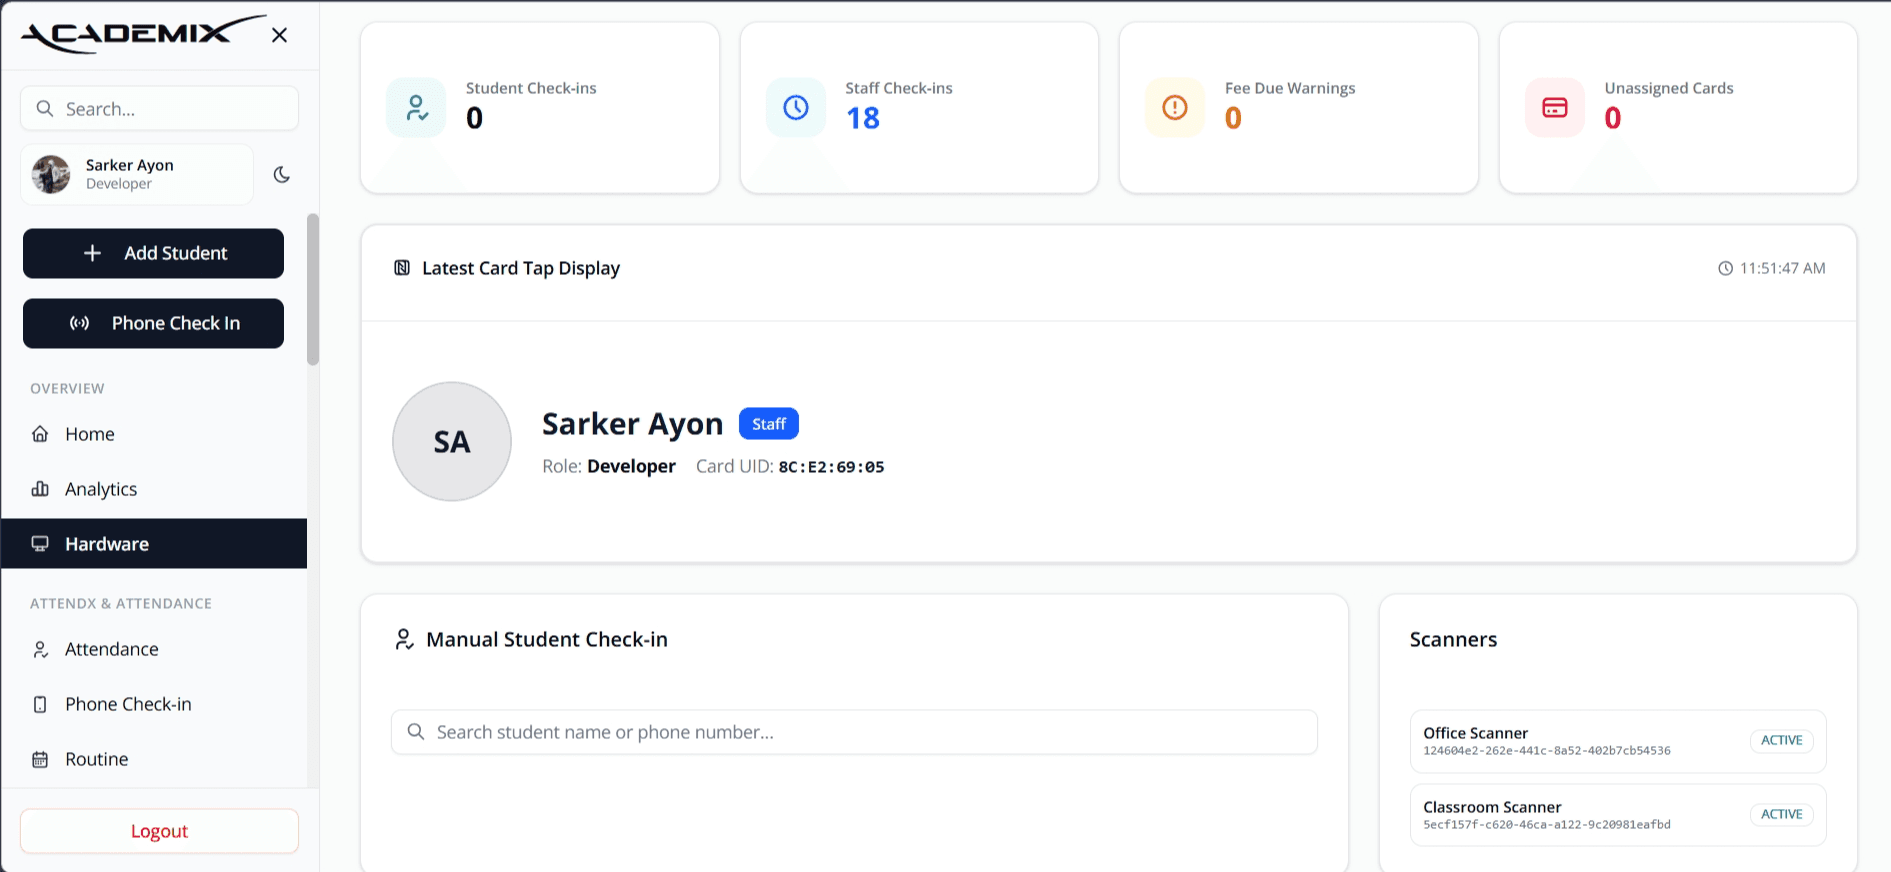Viewport: 1891px width, 872px height.
Task: Click the Manual Student Check-in heading
Action: coord(547,639)
